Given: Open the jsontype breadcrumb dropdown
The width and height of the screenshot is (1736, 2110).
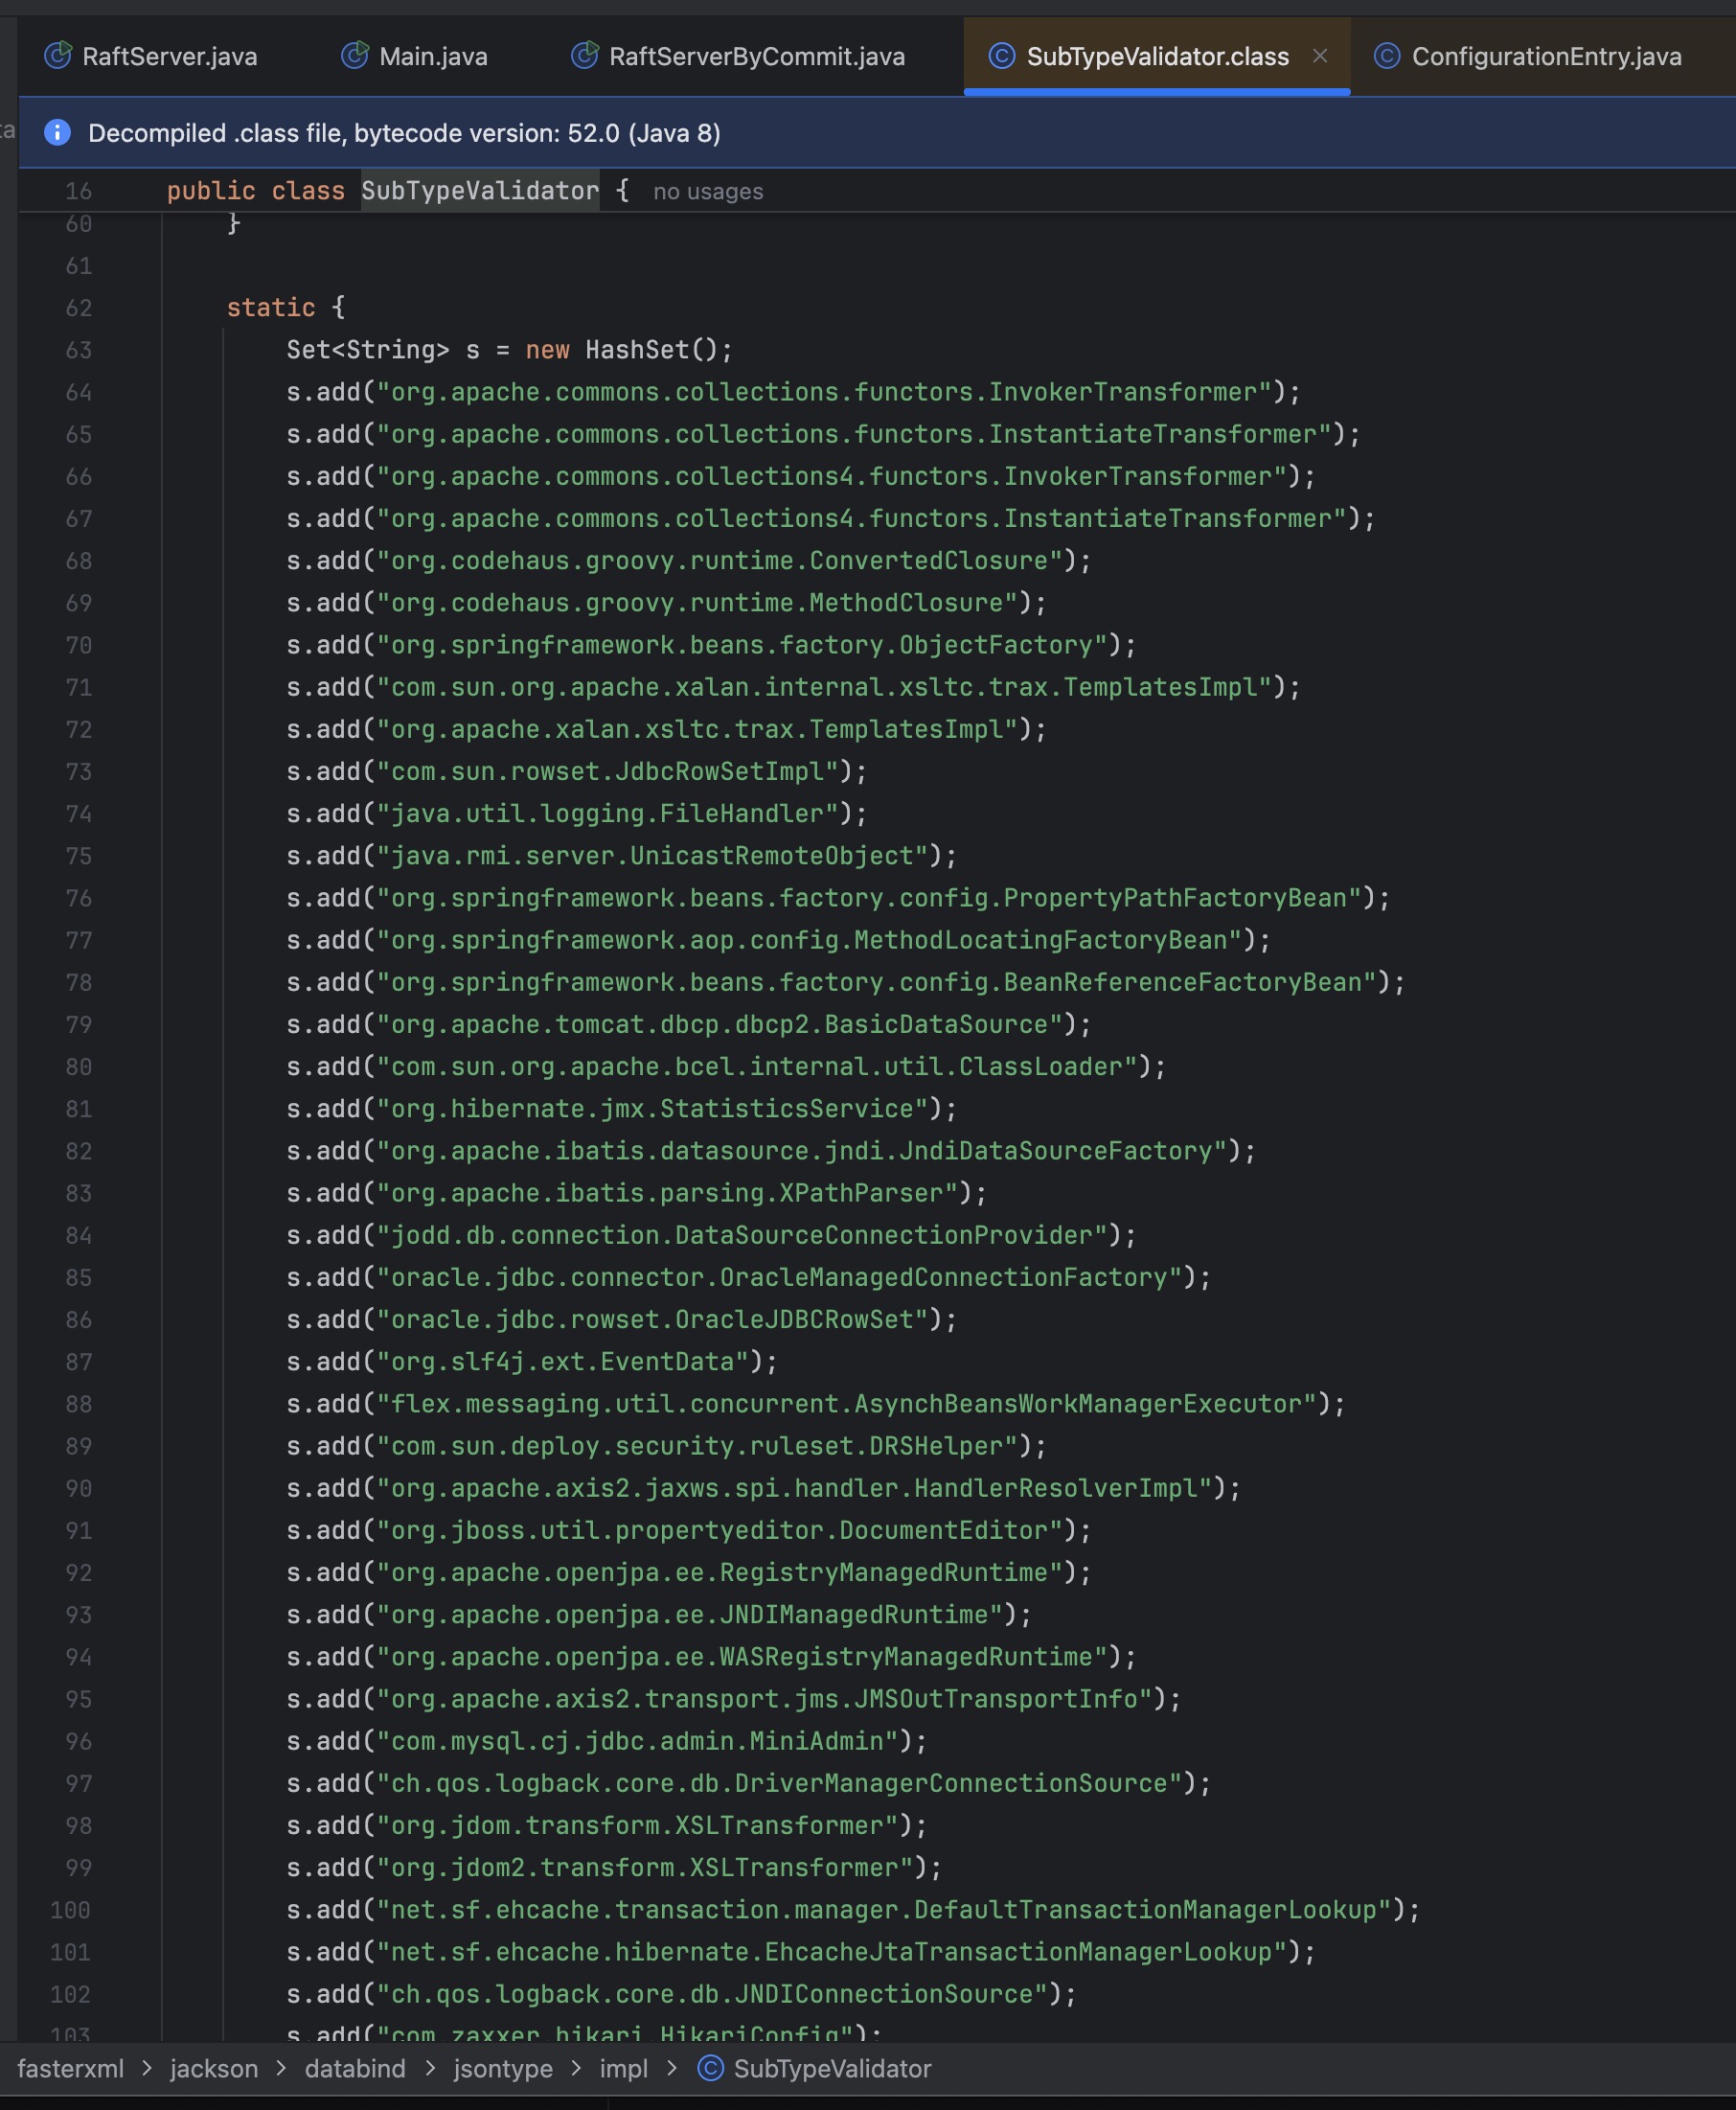Looking at the screenshot, I should pyautogui.click(x=503, y=2068).
